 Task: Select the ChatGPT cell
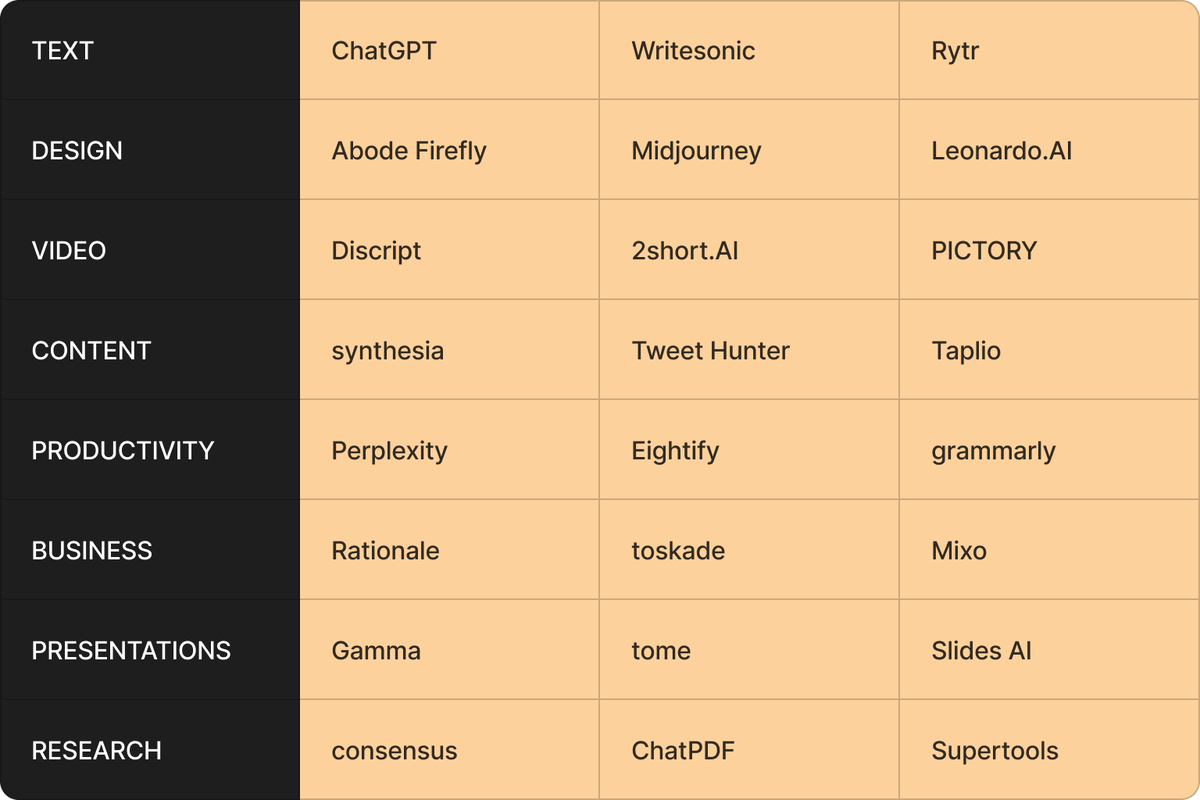(x=449, y=50)
